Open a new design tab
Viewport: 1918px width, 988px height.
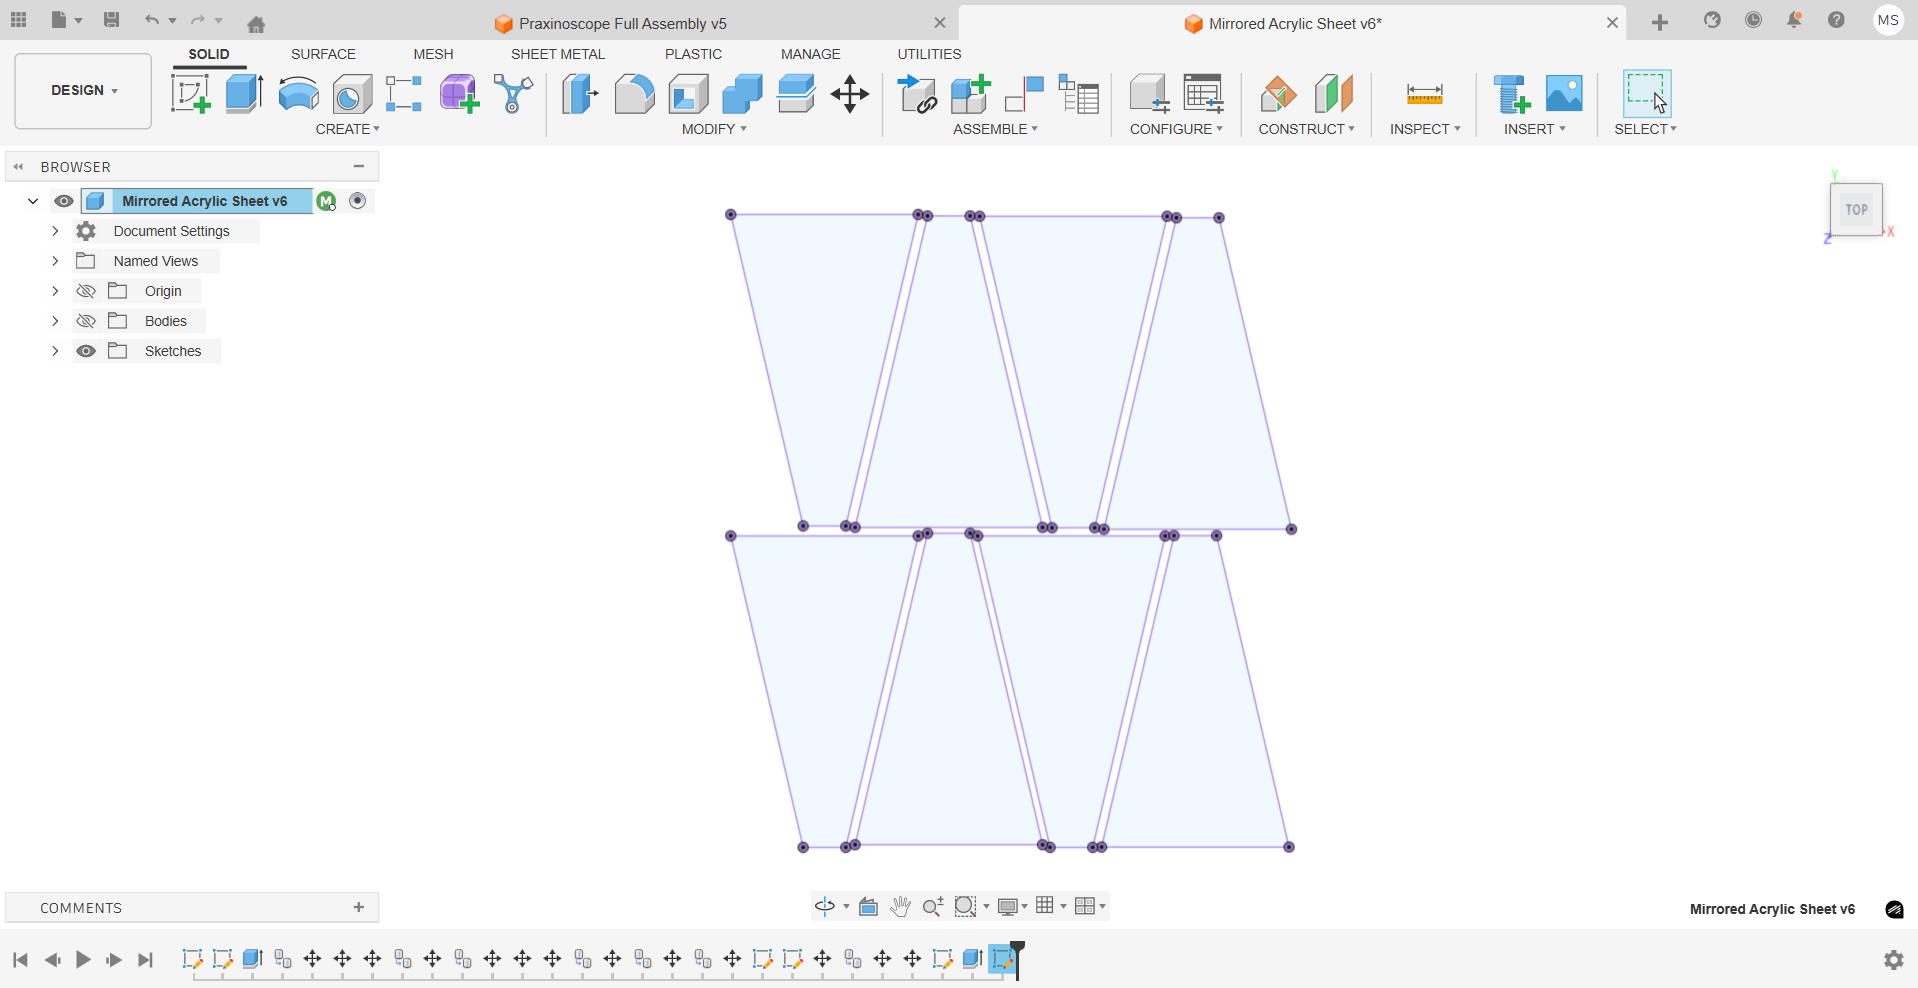click(x=1660, y=22)
